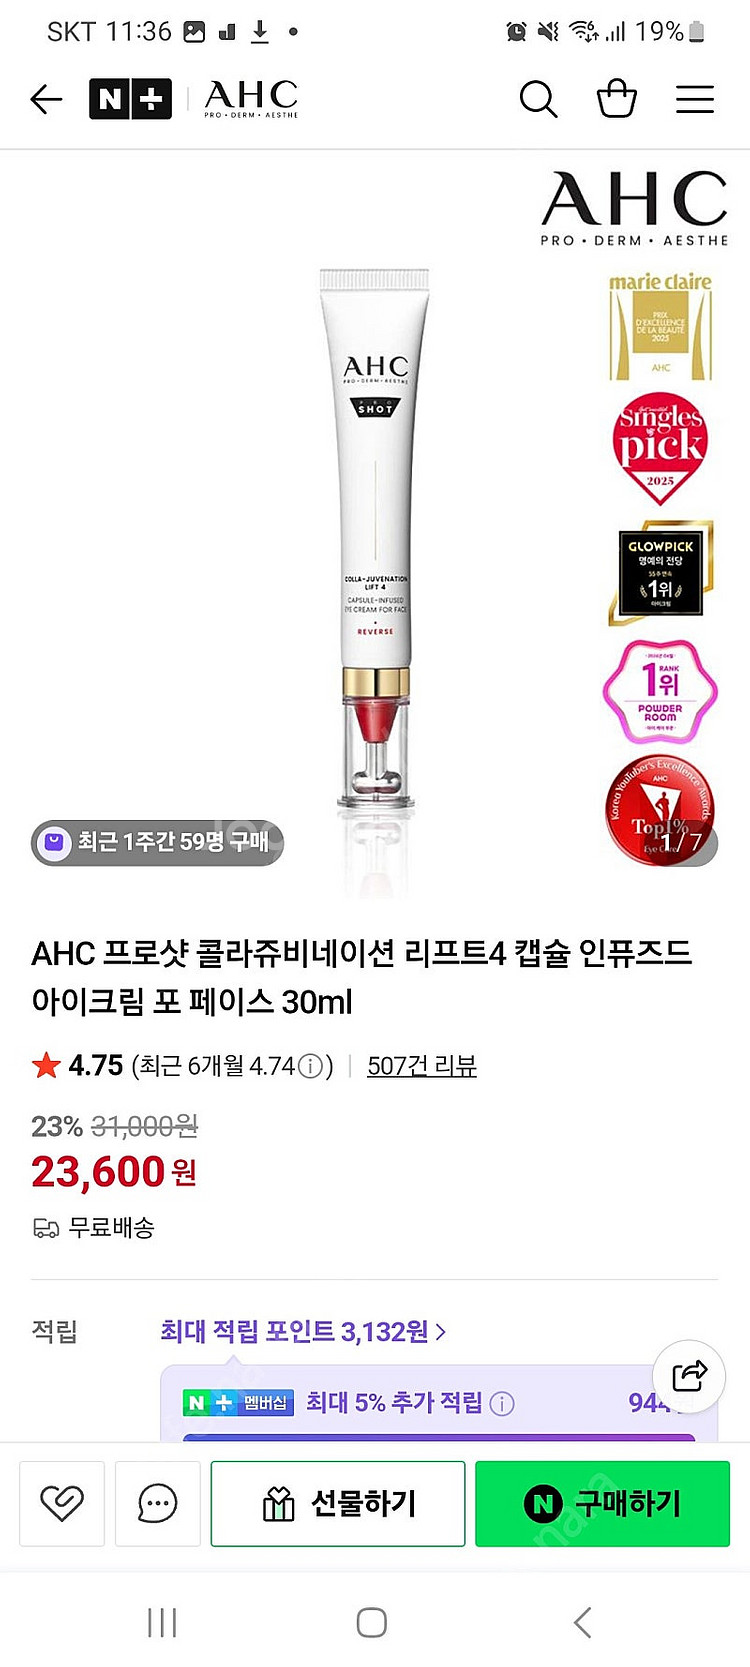Screen dimensions: 750x1667
Task: Tap the 선물하기 gift button
Action: [338, 1503]
